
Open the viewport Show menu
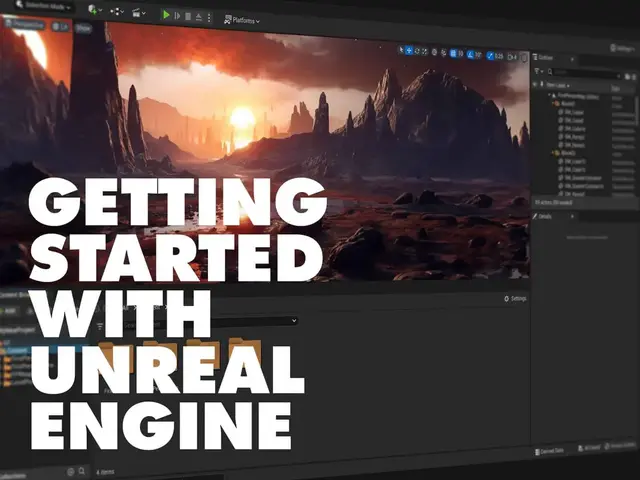[x=83, y=29]
